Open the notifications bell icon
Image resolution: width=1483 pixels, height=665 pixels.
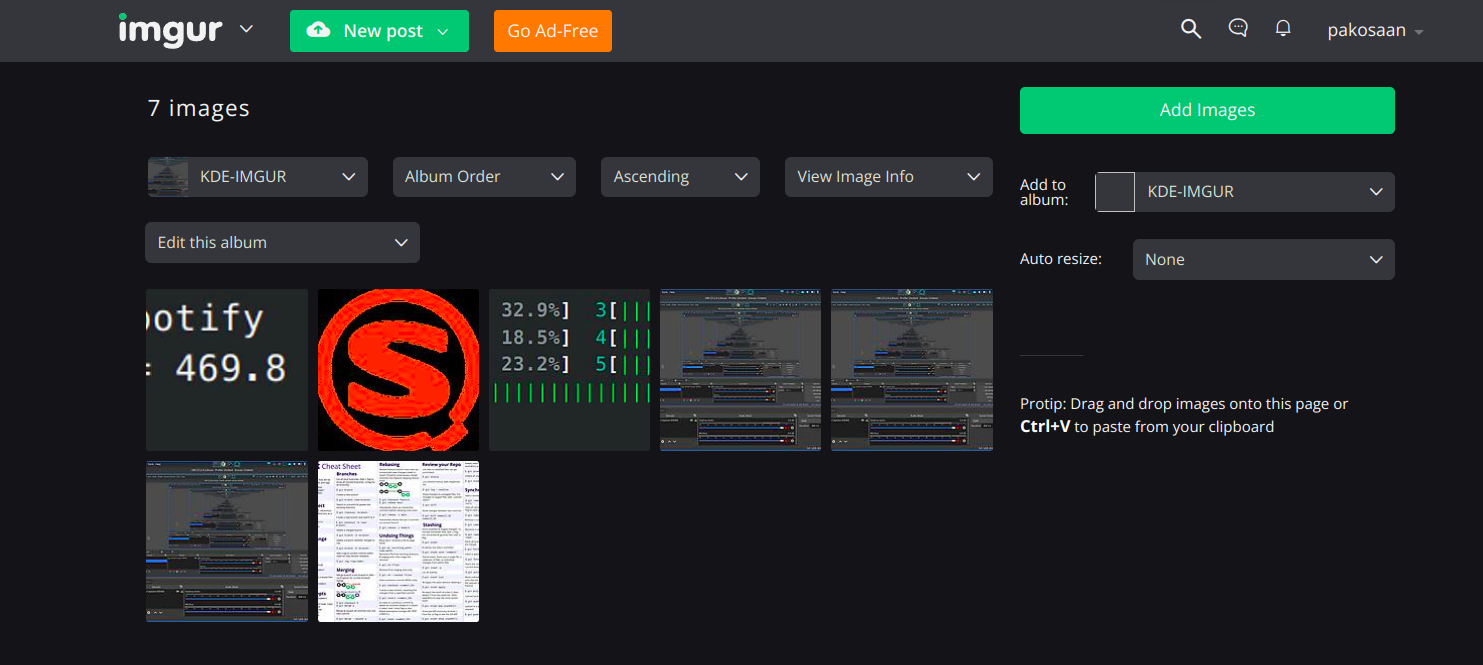click(x=1284, y=29)
